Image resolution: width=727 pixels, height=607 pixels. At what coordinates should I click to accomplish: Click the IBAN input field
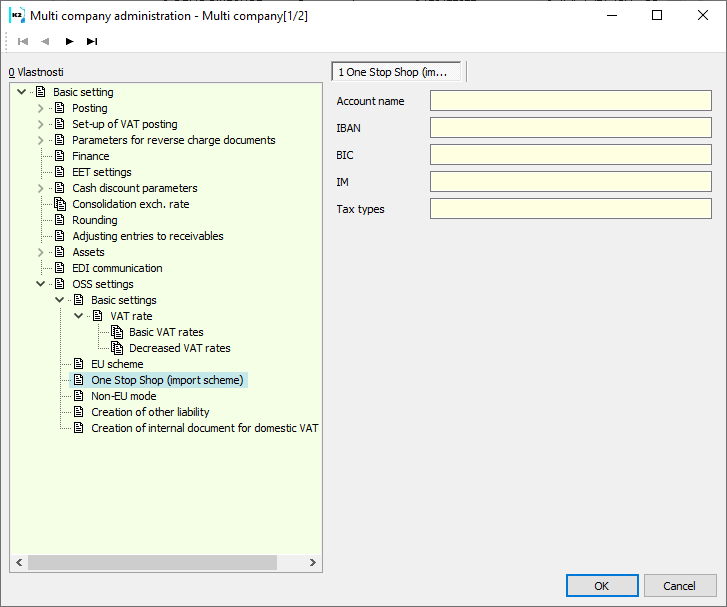(x=570, y=127)
